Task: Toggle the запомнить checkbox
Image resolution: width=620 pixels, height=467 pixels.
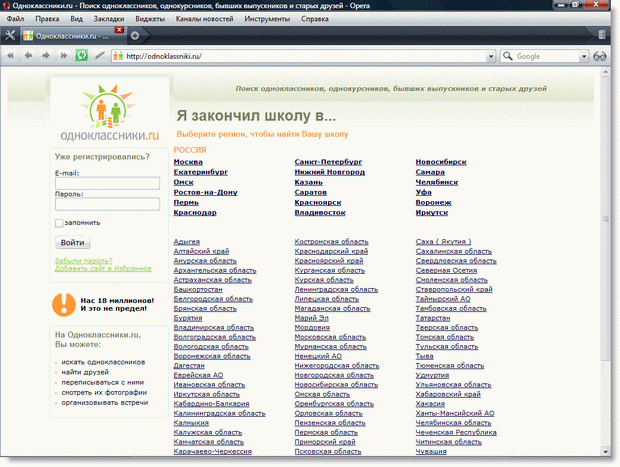Action: 59,223
